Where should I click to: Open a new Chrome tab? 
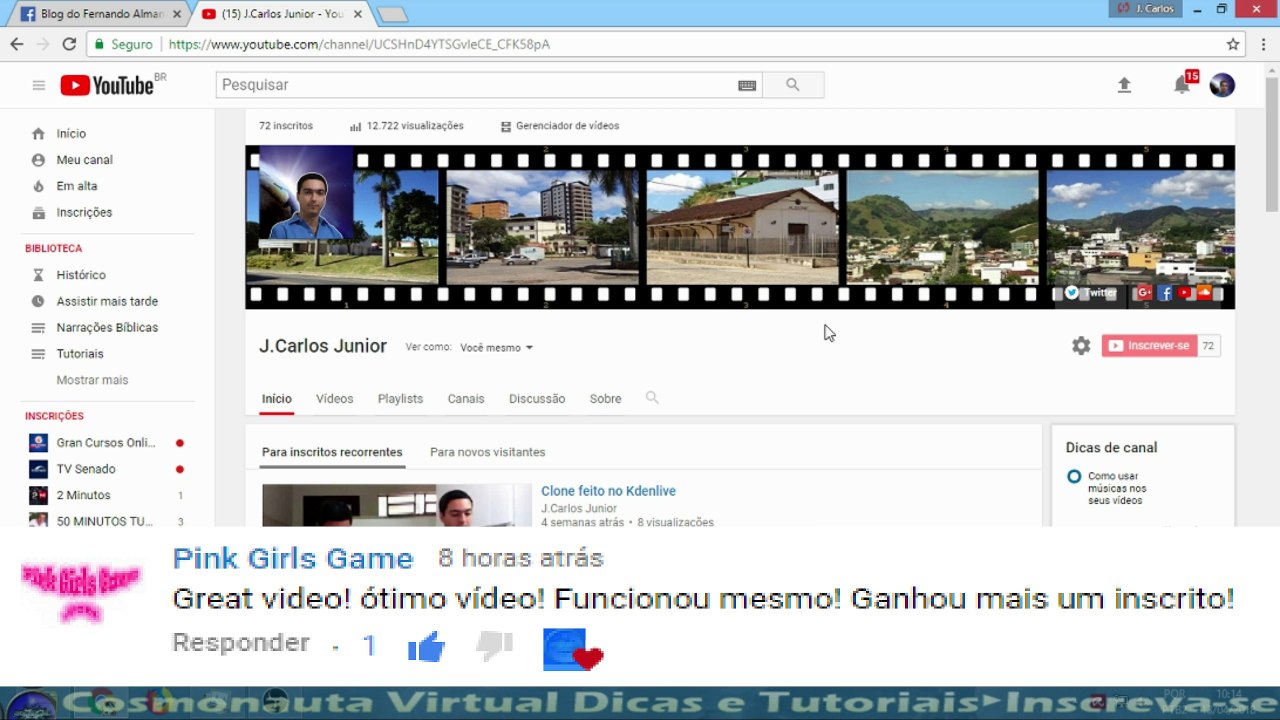[392, 14]
